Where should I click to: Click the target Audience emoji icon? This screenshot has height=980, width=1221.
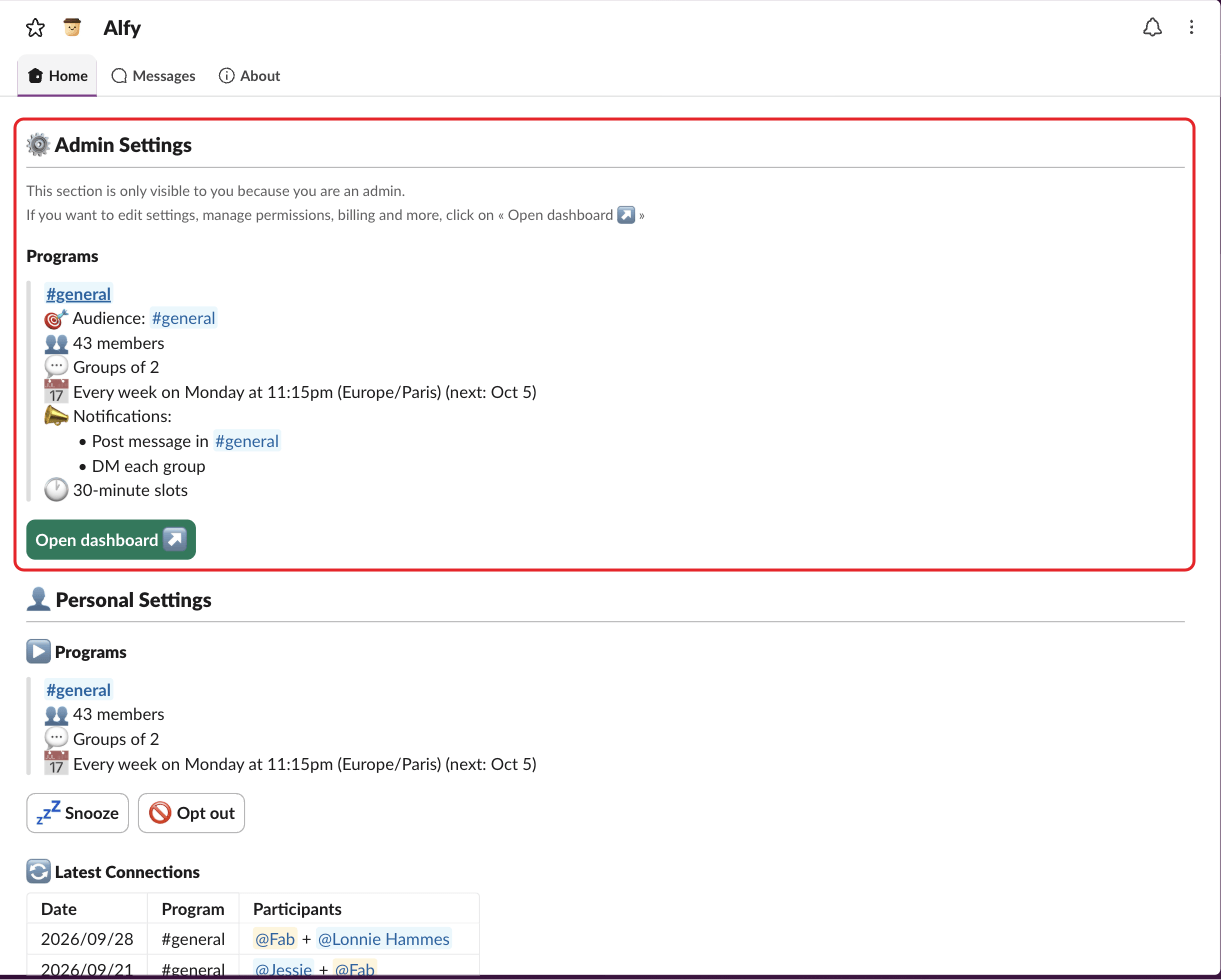56,319
